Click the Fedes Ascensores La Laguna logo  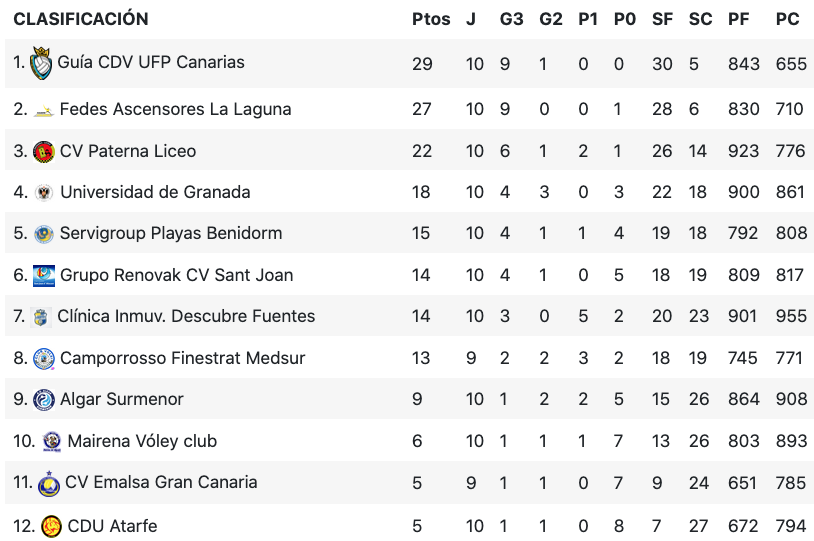click(x=43, y=110)
